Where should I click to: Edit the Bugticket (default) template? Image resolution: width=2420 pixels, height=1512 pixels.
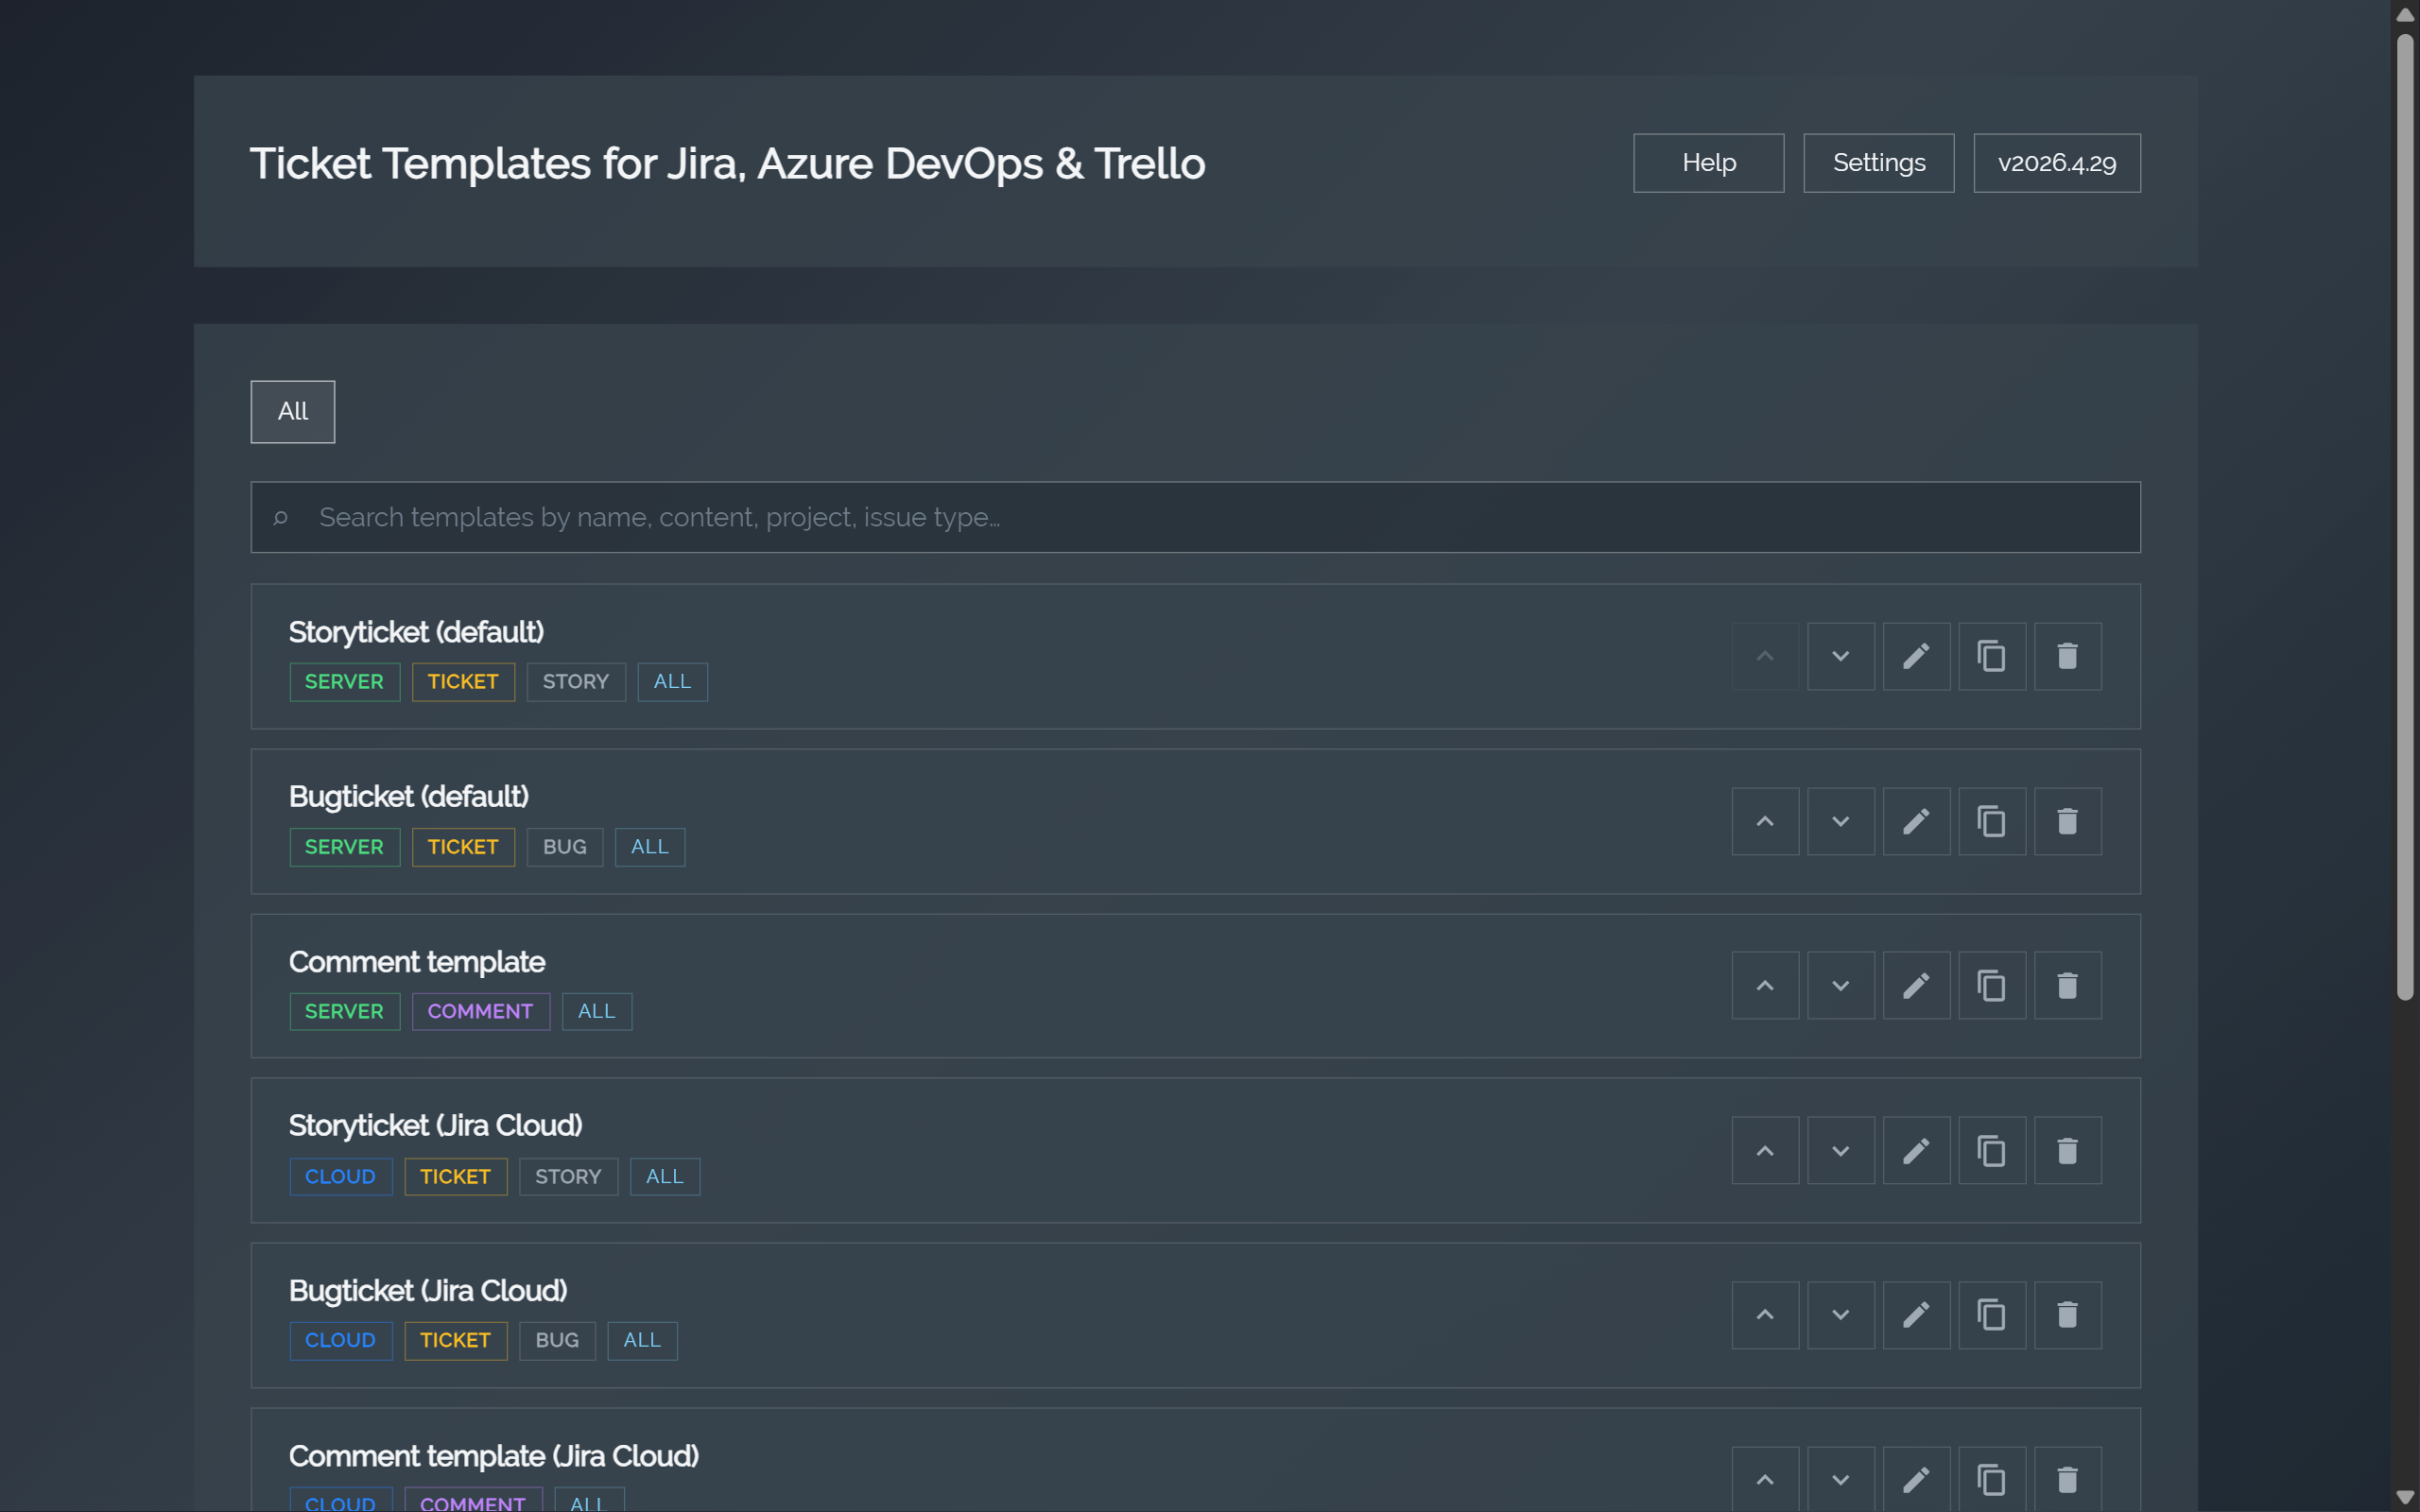coord(1916,821)
